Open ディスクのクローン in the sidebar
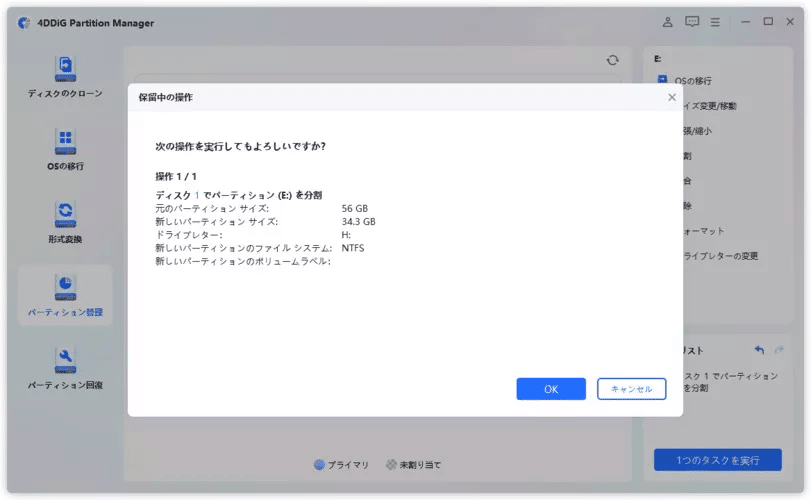 65,77
